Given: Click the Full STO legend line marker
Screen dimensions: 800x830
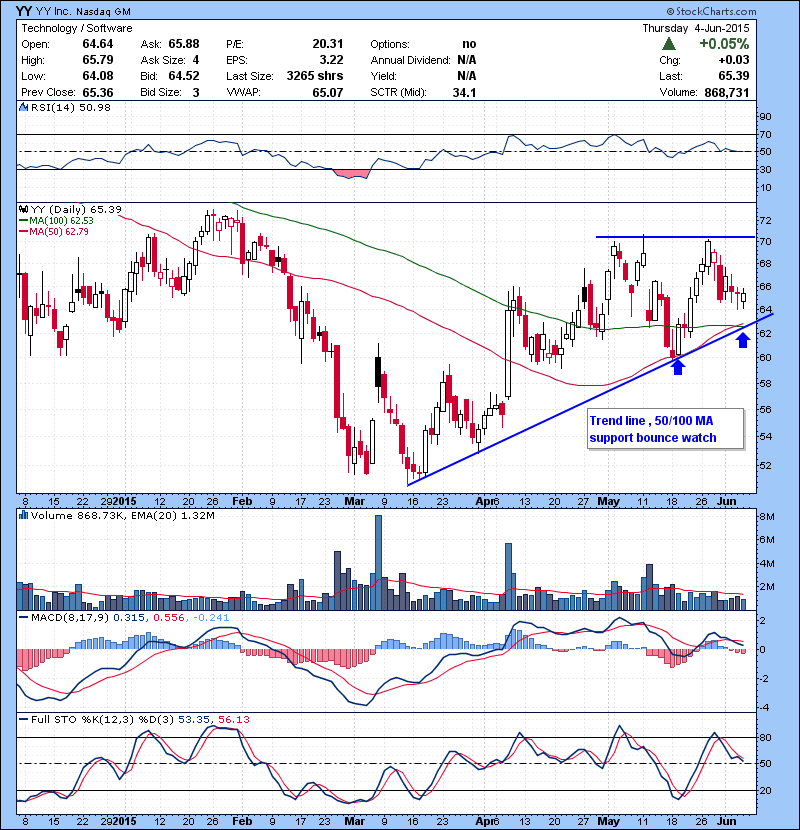Looking at the screenshot, I should click(x=24, y=719).
